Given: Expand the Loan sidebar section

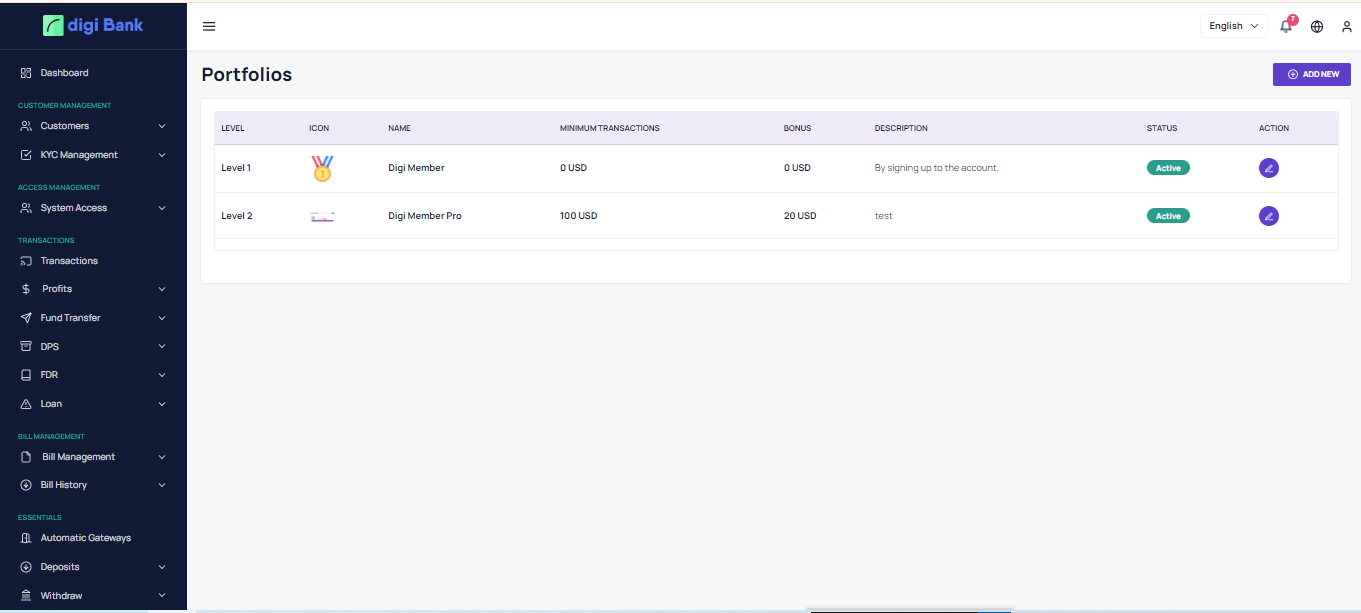Looking at the screenshot, I should [x=93, y=404].
